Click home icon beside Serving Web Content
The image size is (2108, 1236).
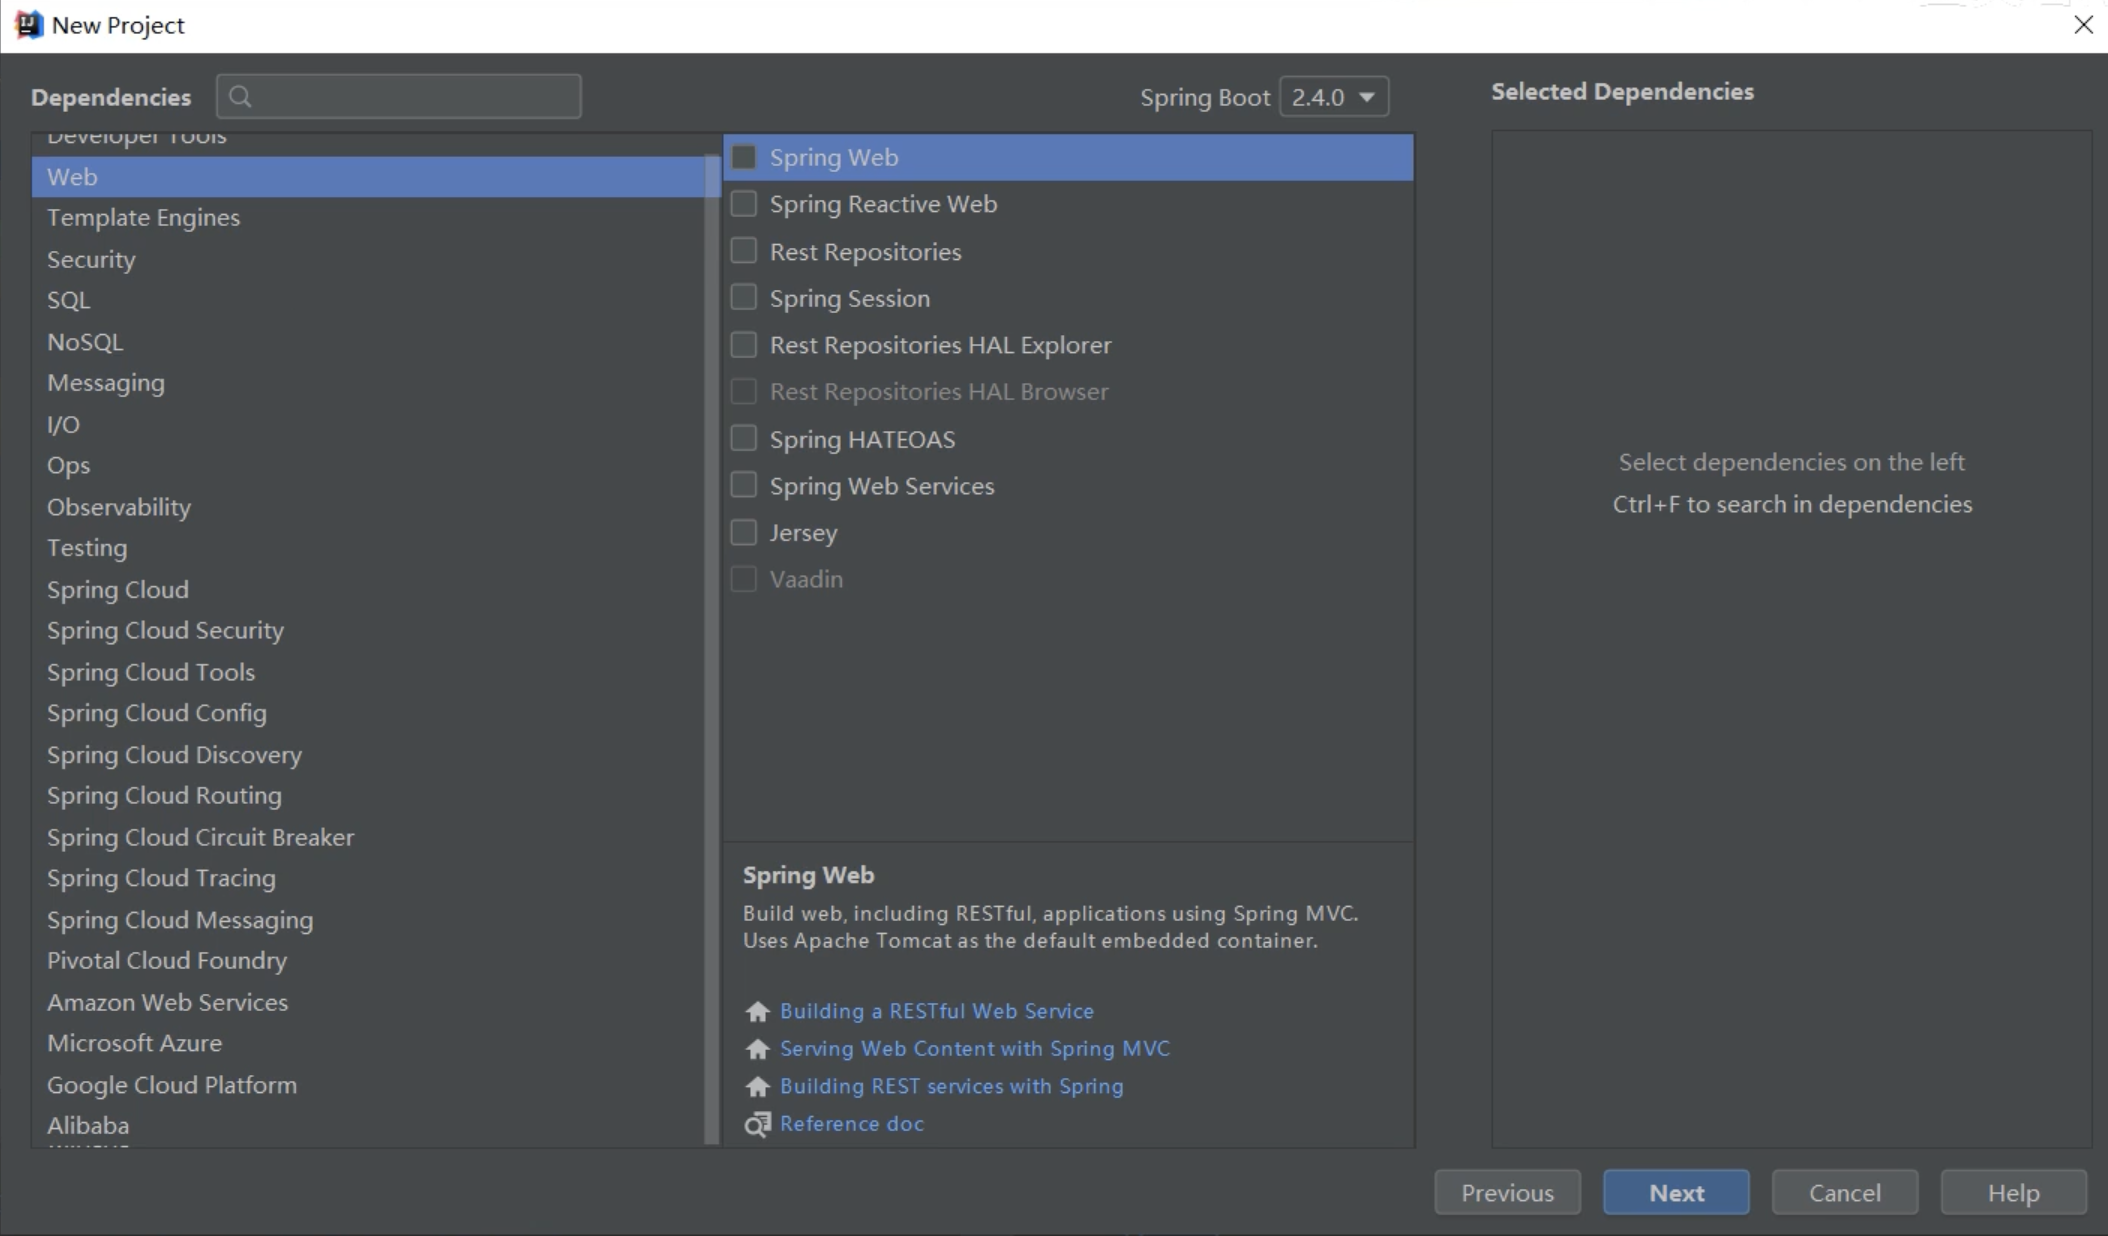point(757,1049)
